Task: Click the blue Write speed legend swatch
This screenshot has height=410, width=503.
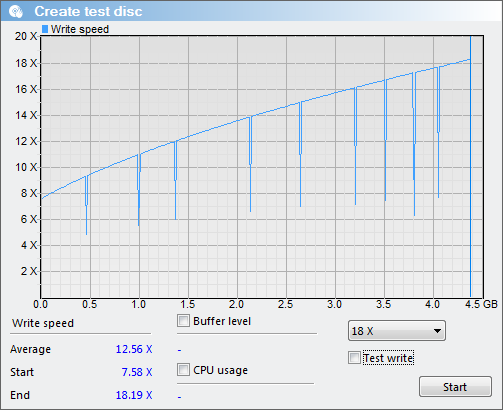Action: tap(45, 29)
